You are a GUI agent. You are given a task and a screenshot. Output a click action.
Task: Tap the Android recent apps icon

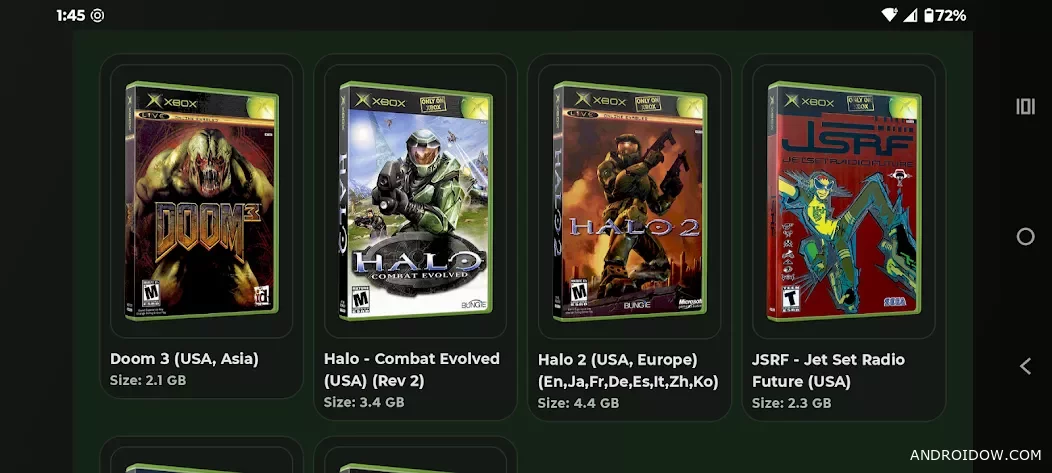(1024, 107)
